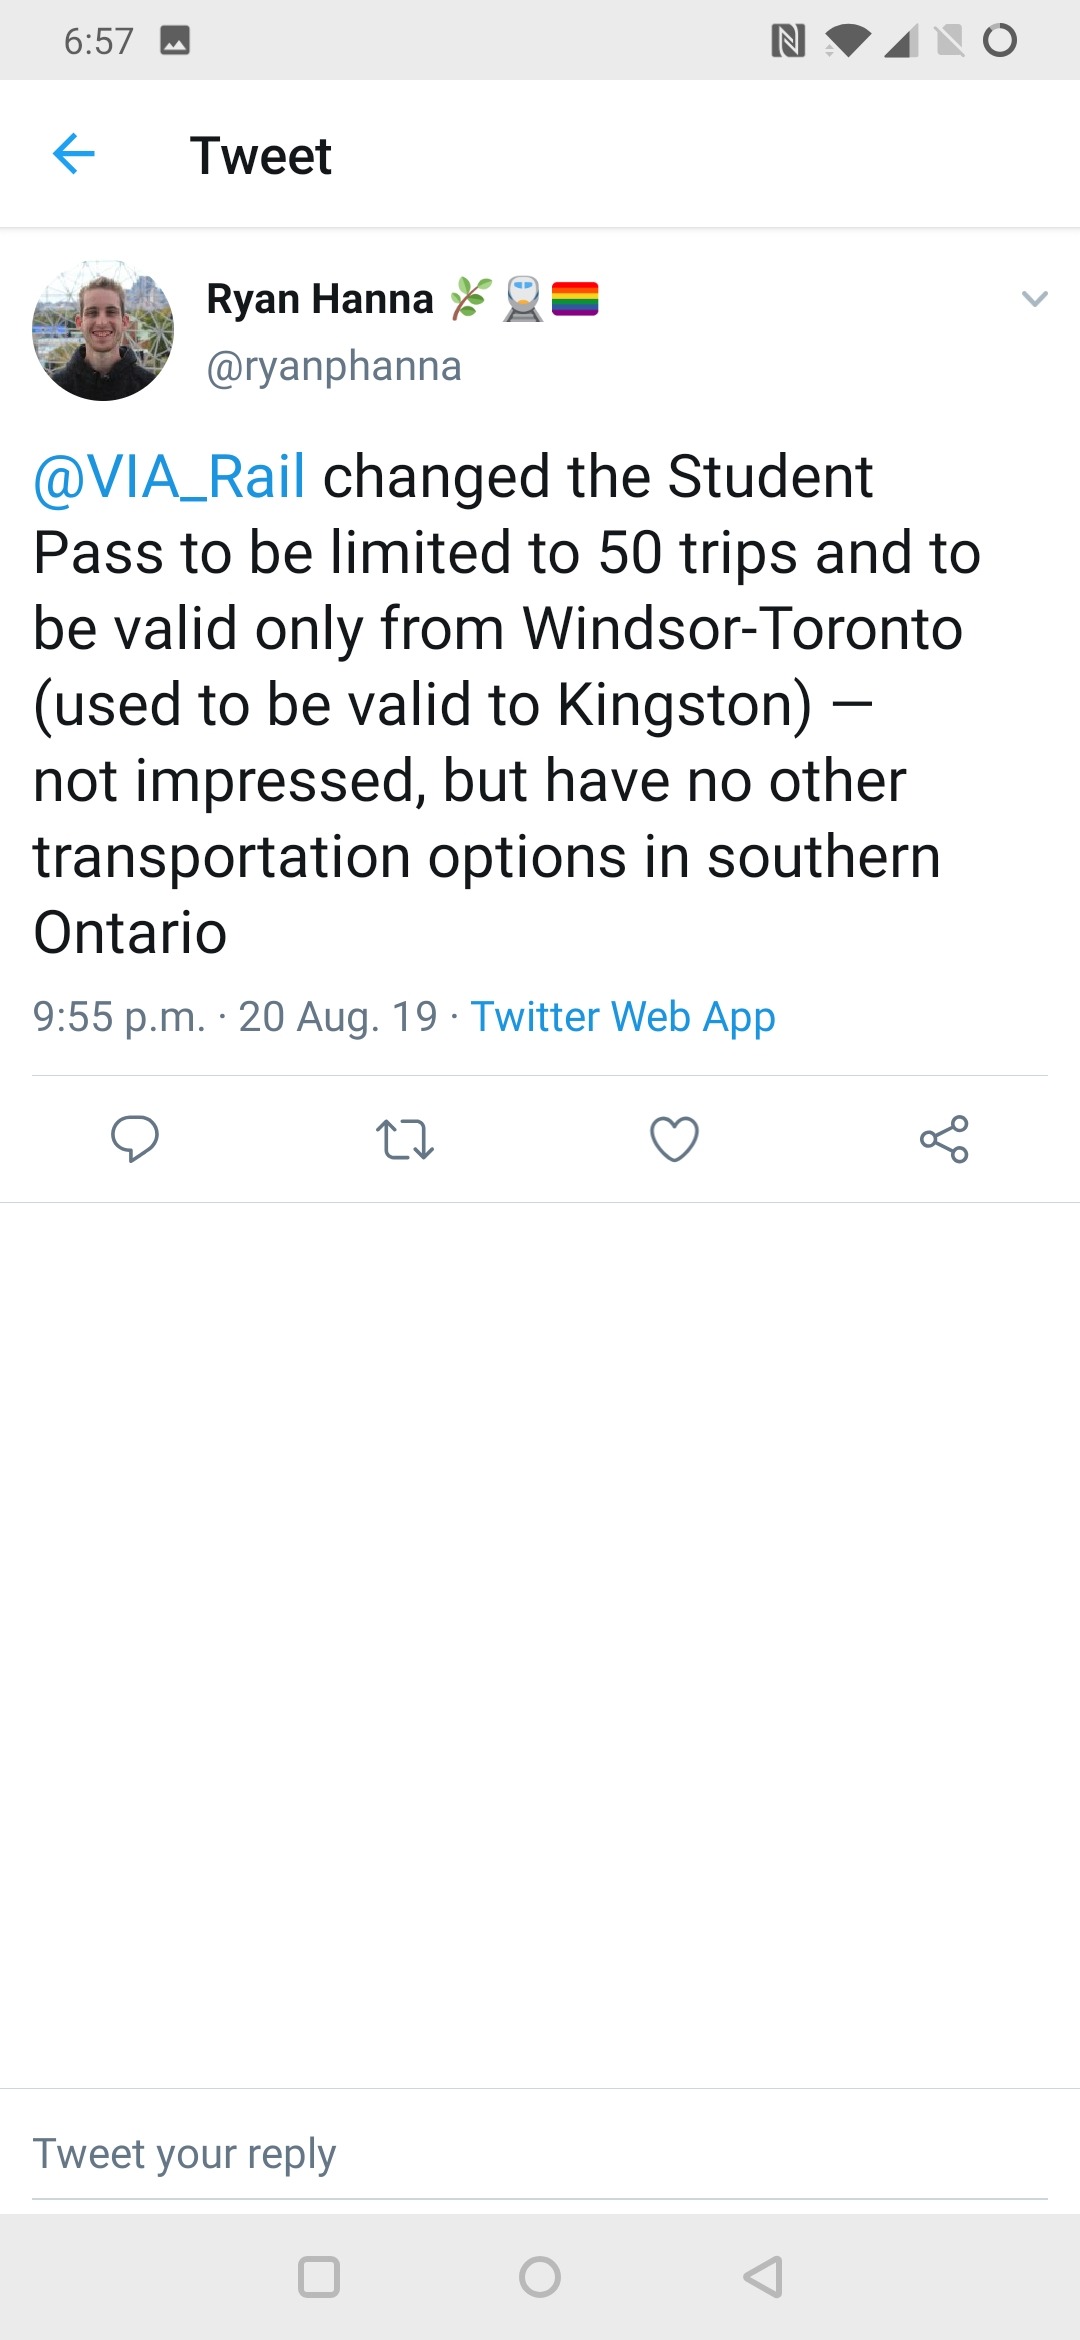
Task: Open the Ryan Hanna display name
Action: [320, 299]
